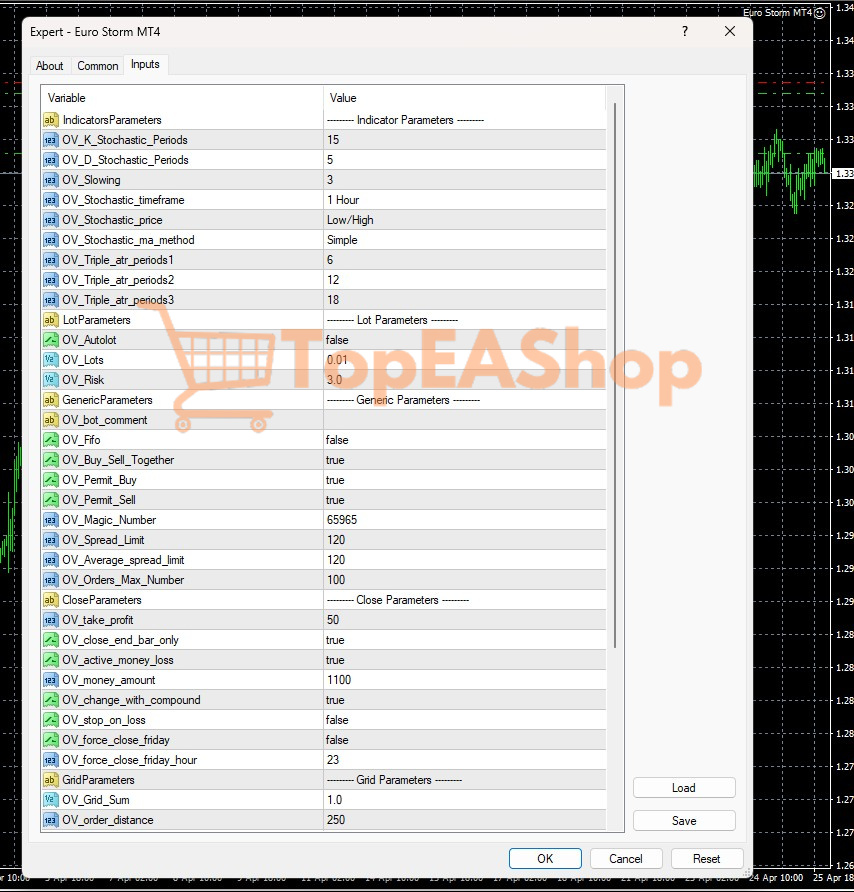The width and height of the screenshot is (854, 892).
Task: Open OV_Stochastic_timeframe 1 Hour dropdown value
Action: (x=464, y=200)
